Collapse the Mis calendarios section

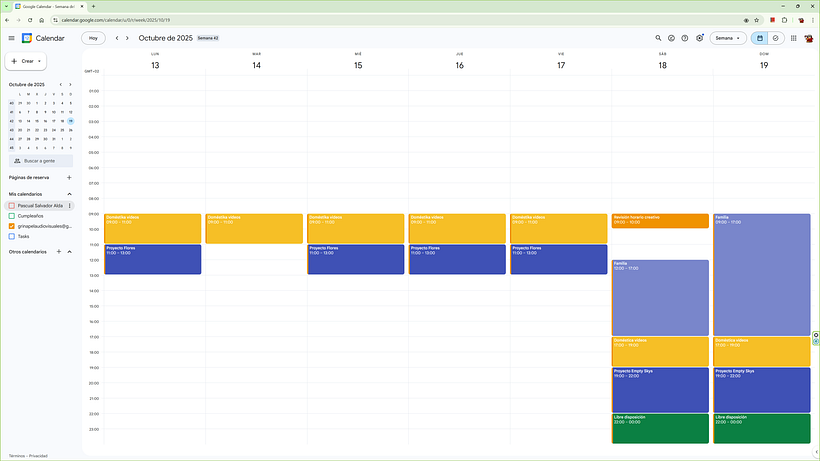69,194
